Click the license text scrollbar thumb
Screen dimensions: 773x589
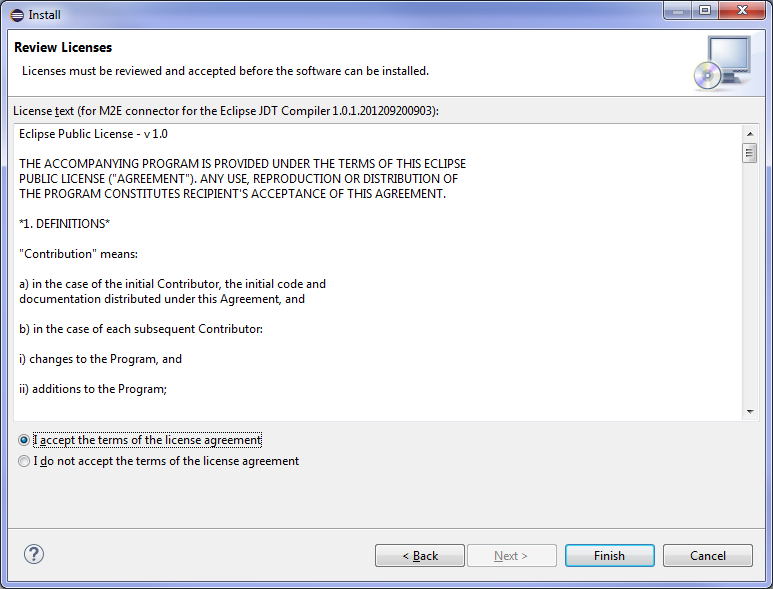[749, 153]
